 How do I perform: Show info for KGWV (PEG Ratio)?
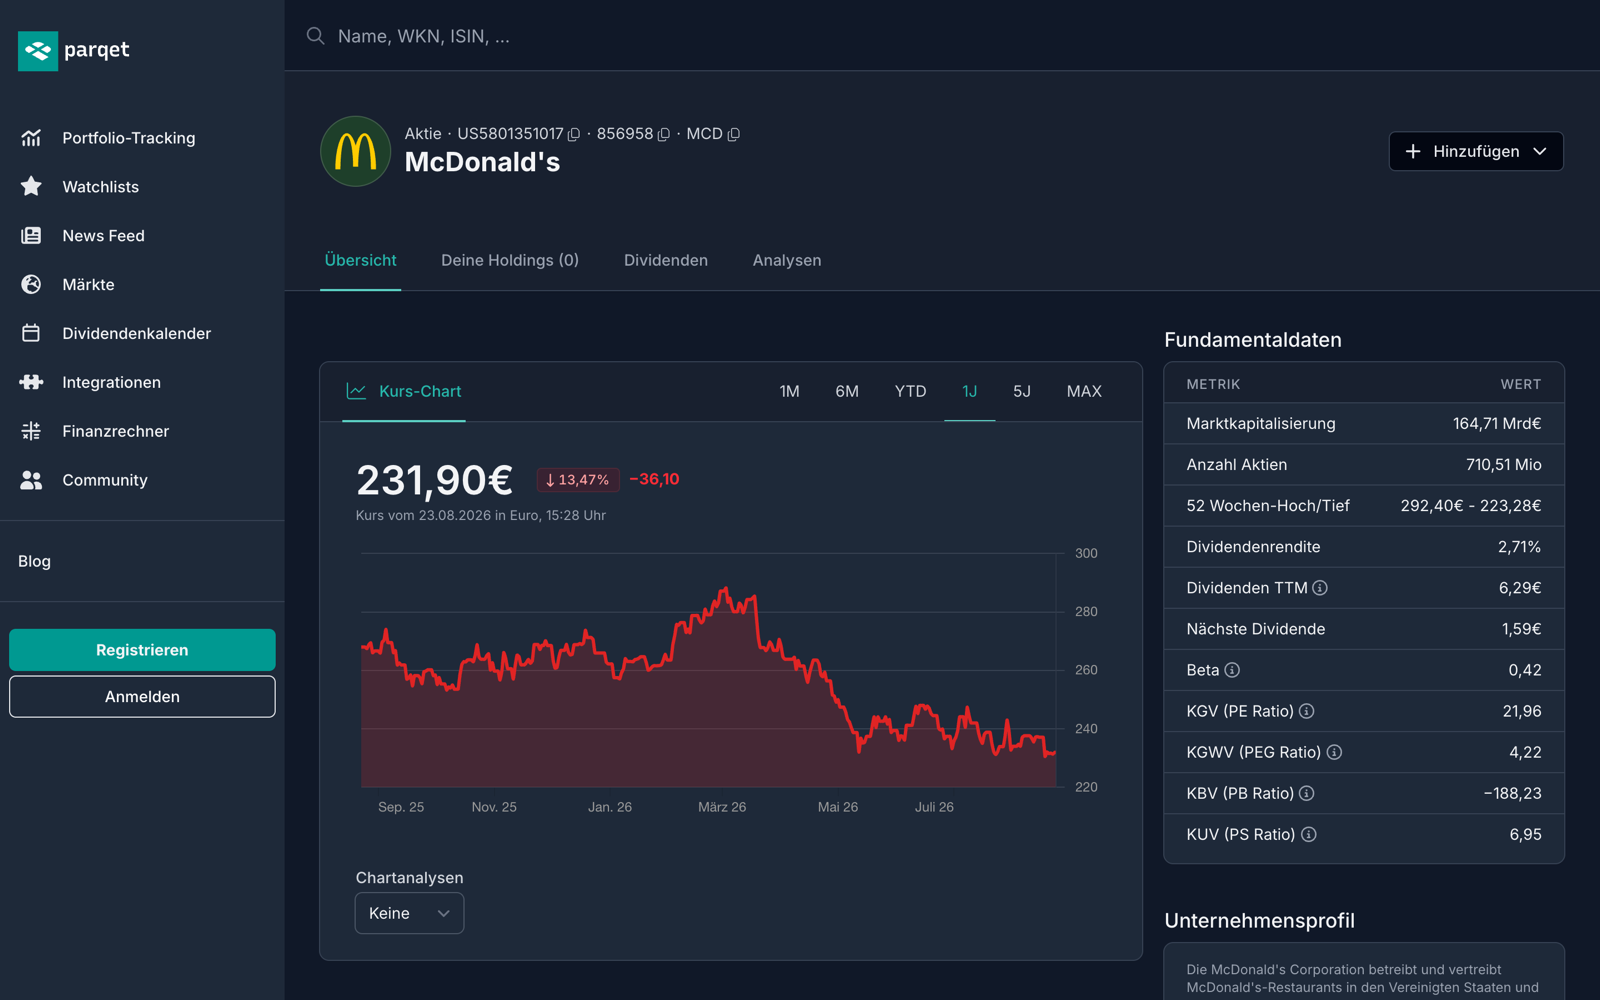click(1334, 752)
